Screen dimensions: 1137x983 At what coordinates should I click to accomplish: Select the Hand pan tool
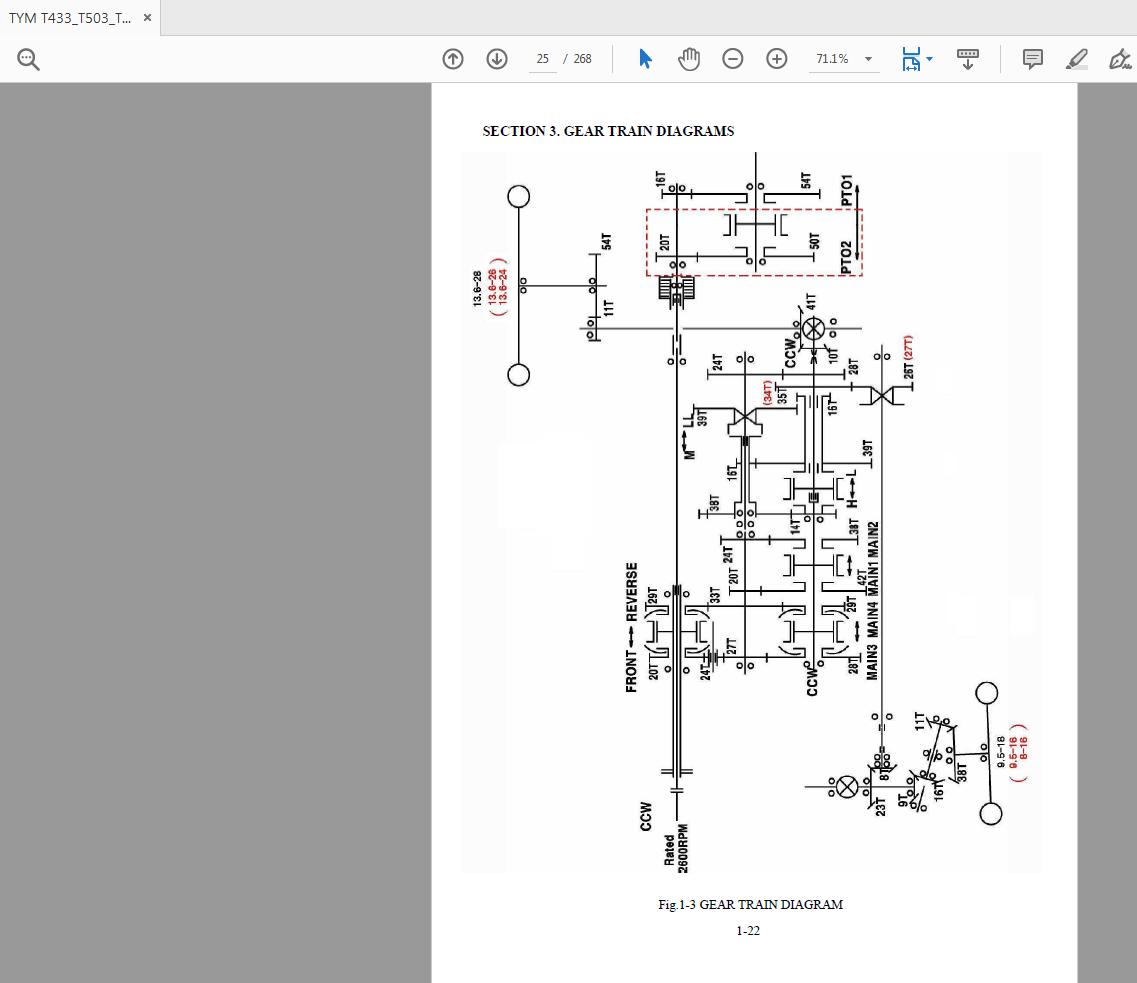click(689, 59)
